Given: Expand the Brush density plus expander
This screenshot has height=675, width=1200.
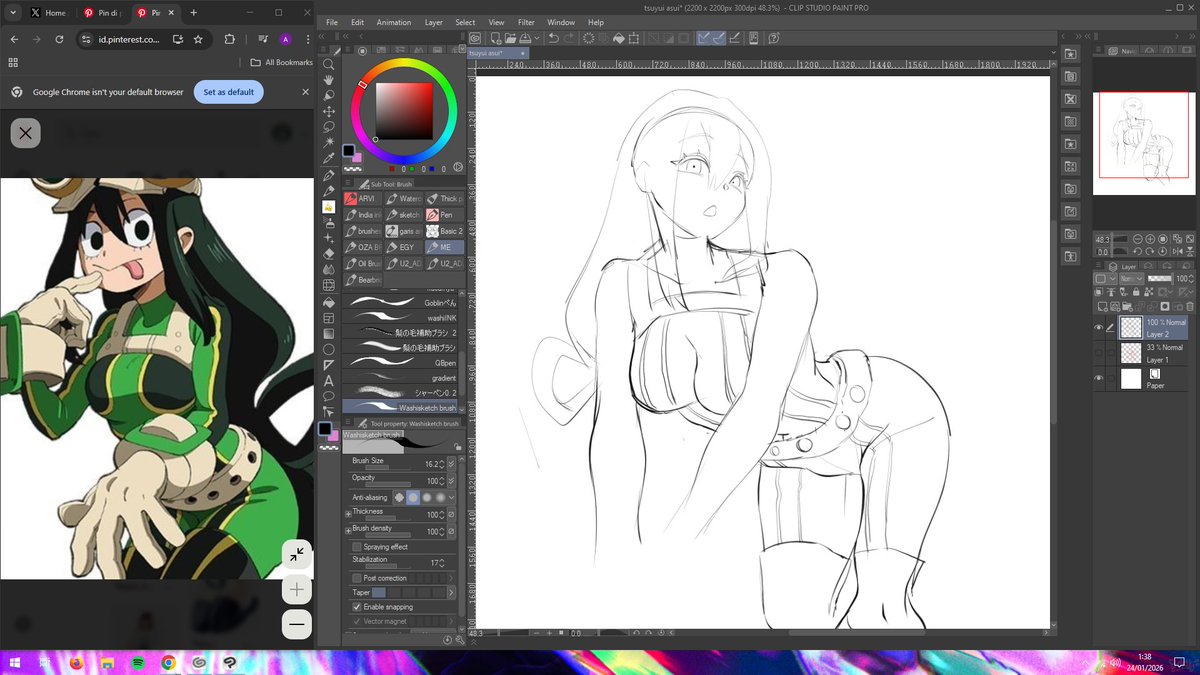Looking at the screenshot, I should click(x=348, y=531).
